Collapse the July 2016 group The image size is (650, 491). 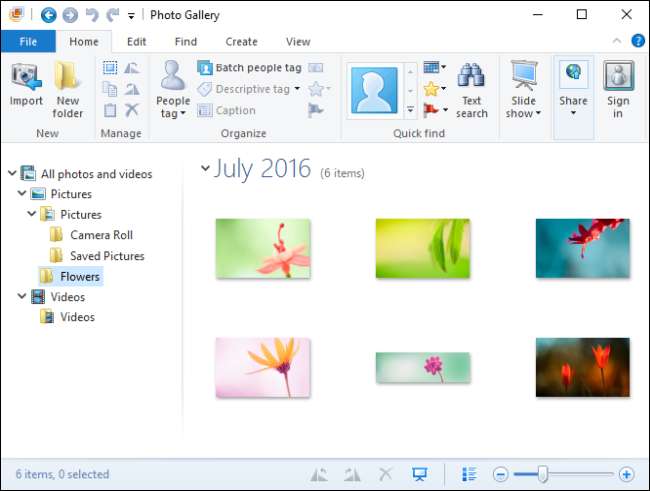[x=205, y=169]
